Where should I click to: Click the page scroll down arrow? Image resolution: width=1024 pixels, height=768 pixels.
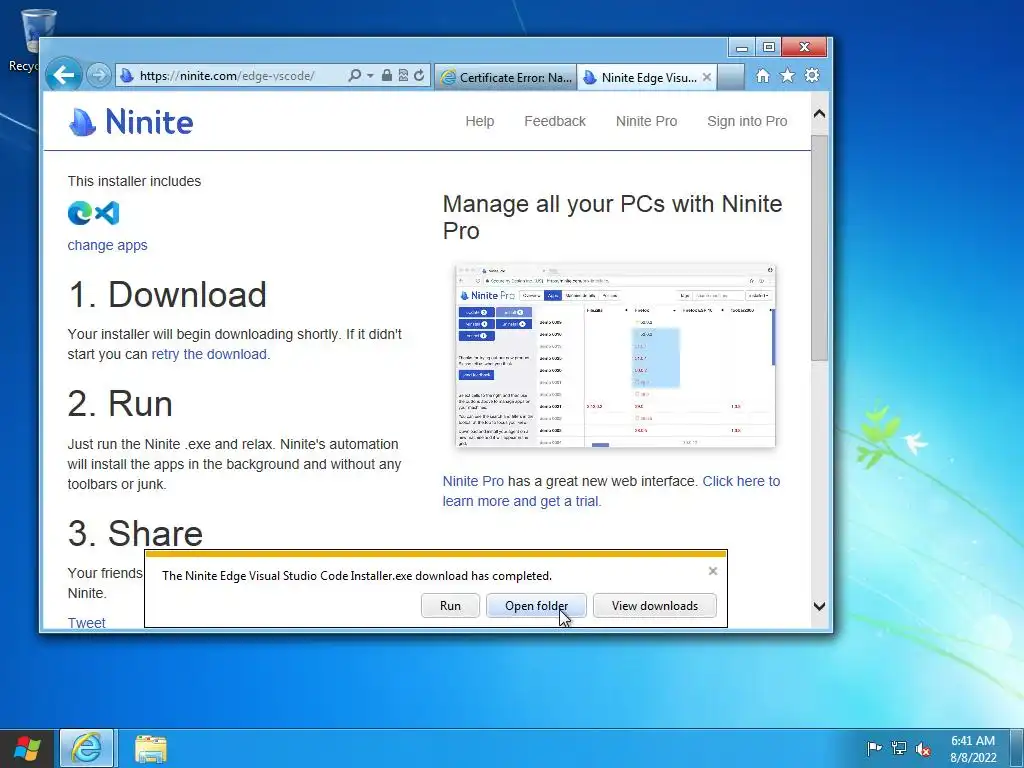[x=820, y=606]
